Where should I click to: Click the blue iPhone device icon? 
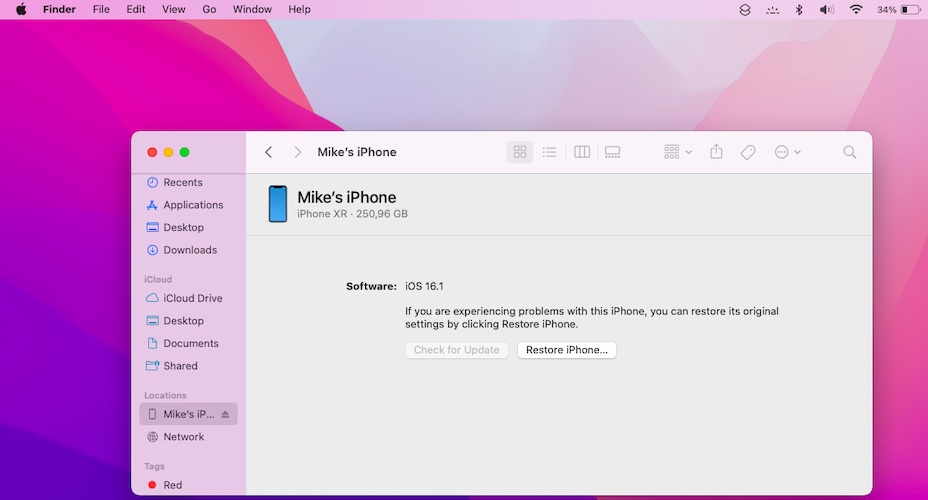(278, 204)
